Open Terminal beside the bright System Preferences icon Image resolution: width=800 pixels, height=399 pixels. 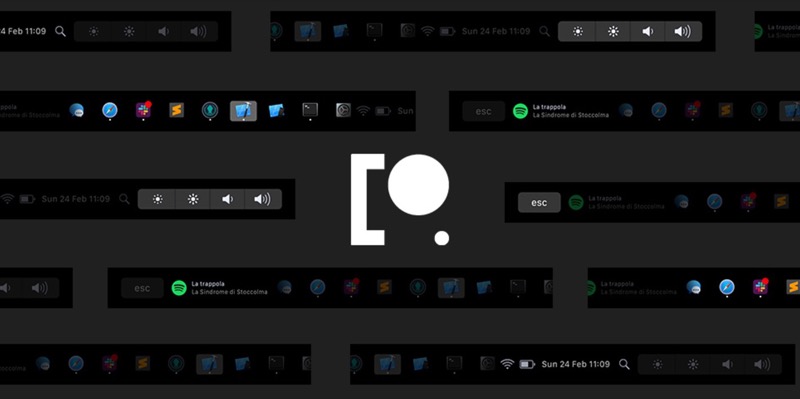coord(310,110)
